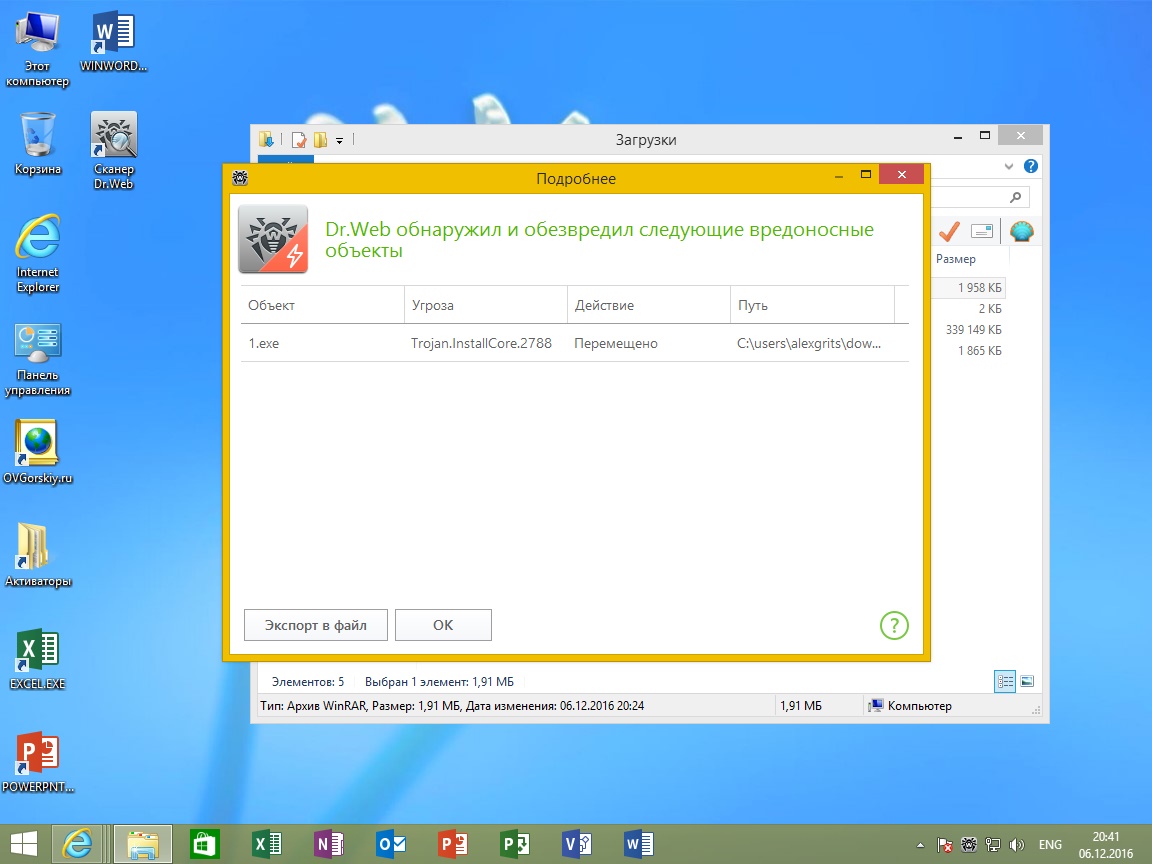The image size is (1152, 864).
Task: Sort threats by Угроза column header
Action: coord(484,305)
